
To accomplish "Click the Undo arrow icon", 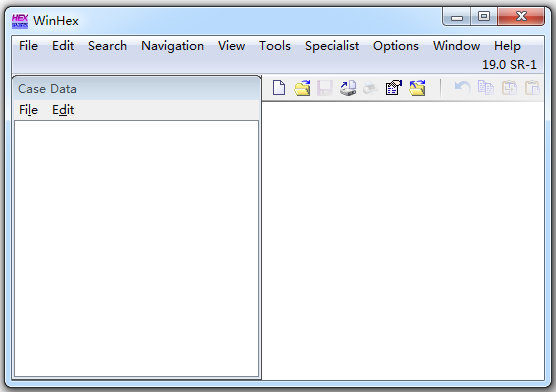I will click(462, 88).
